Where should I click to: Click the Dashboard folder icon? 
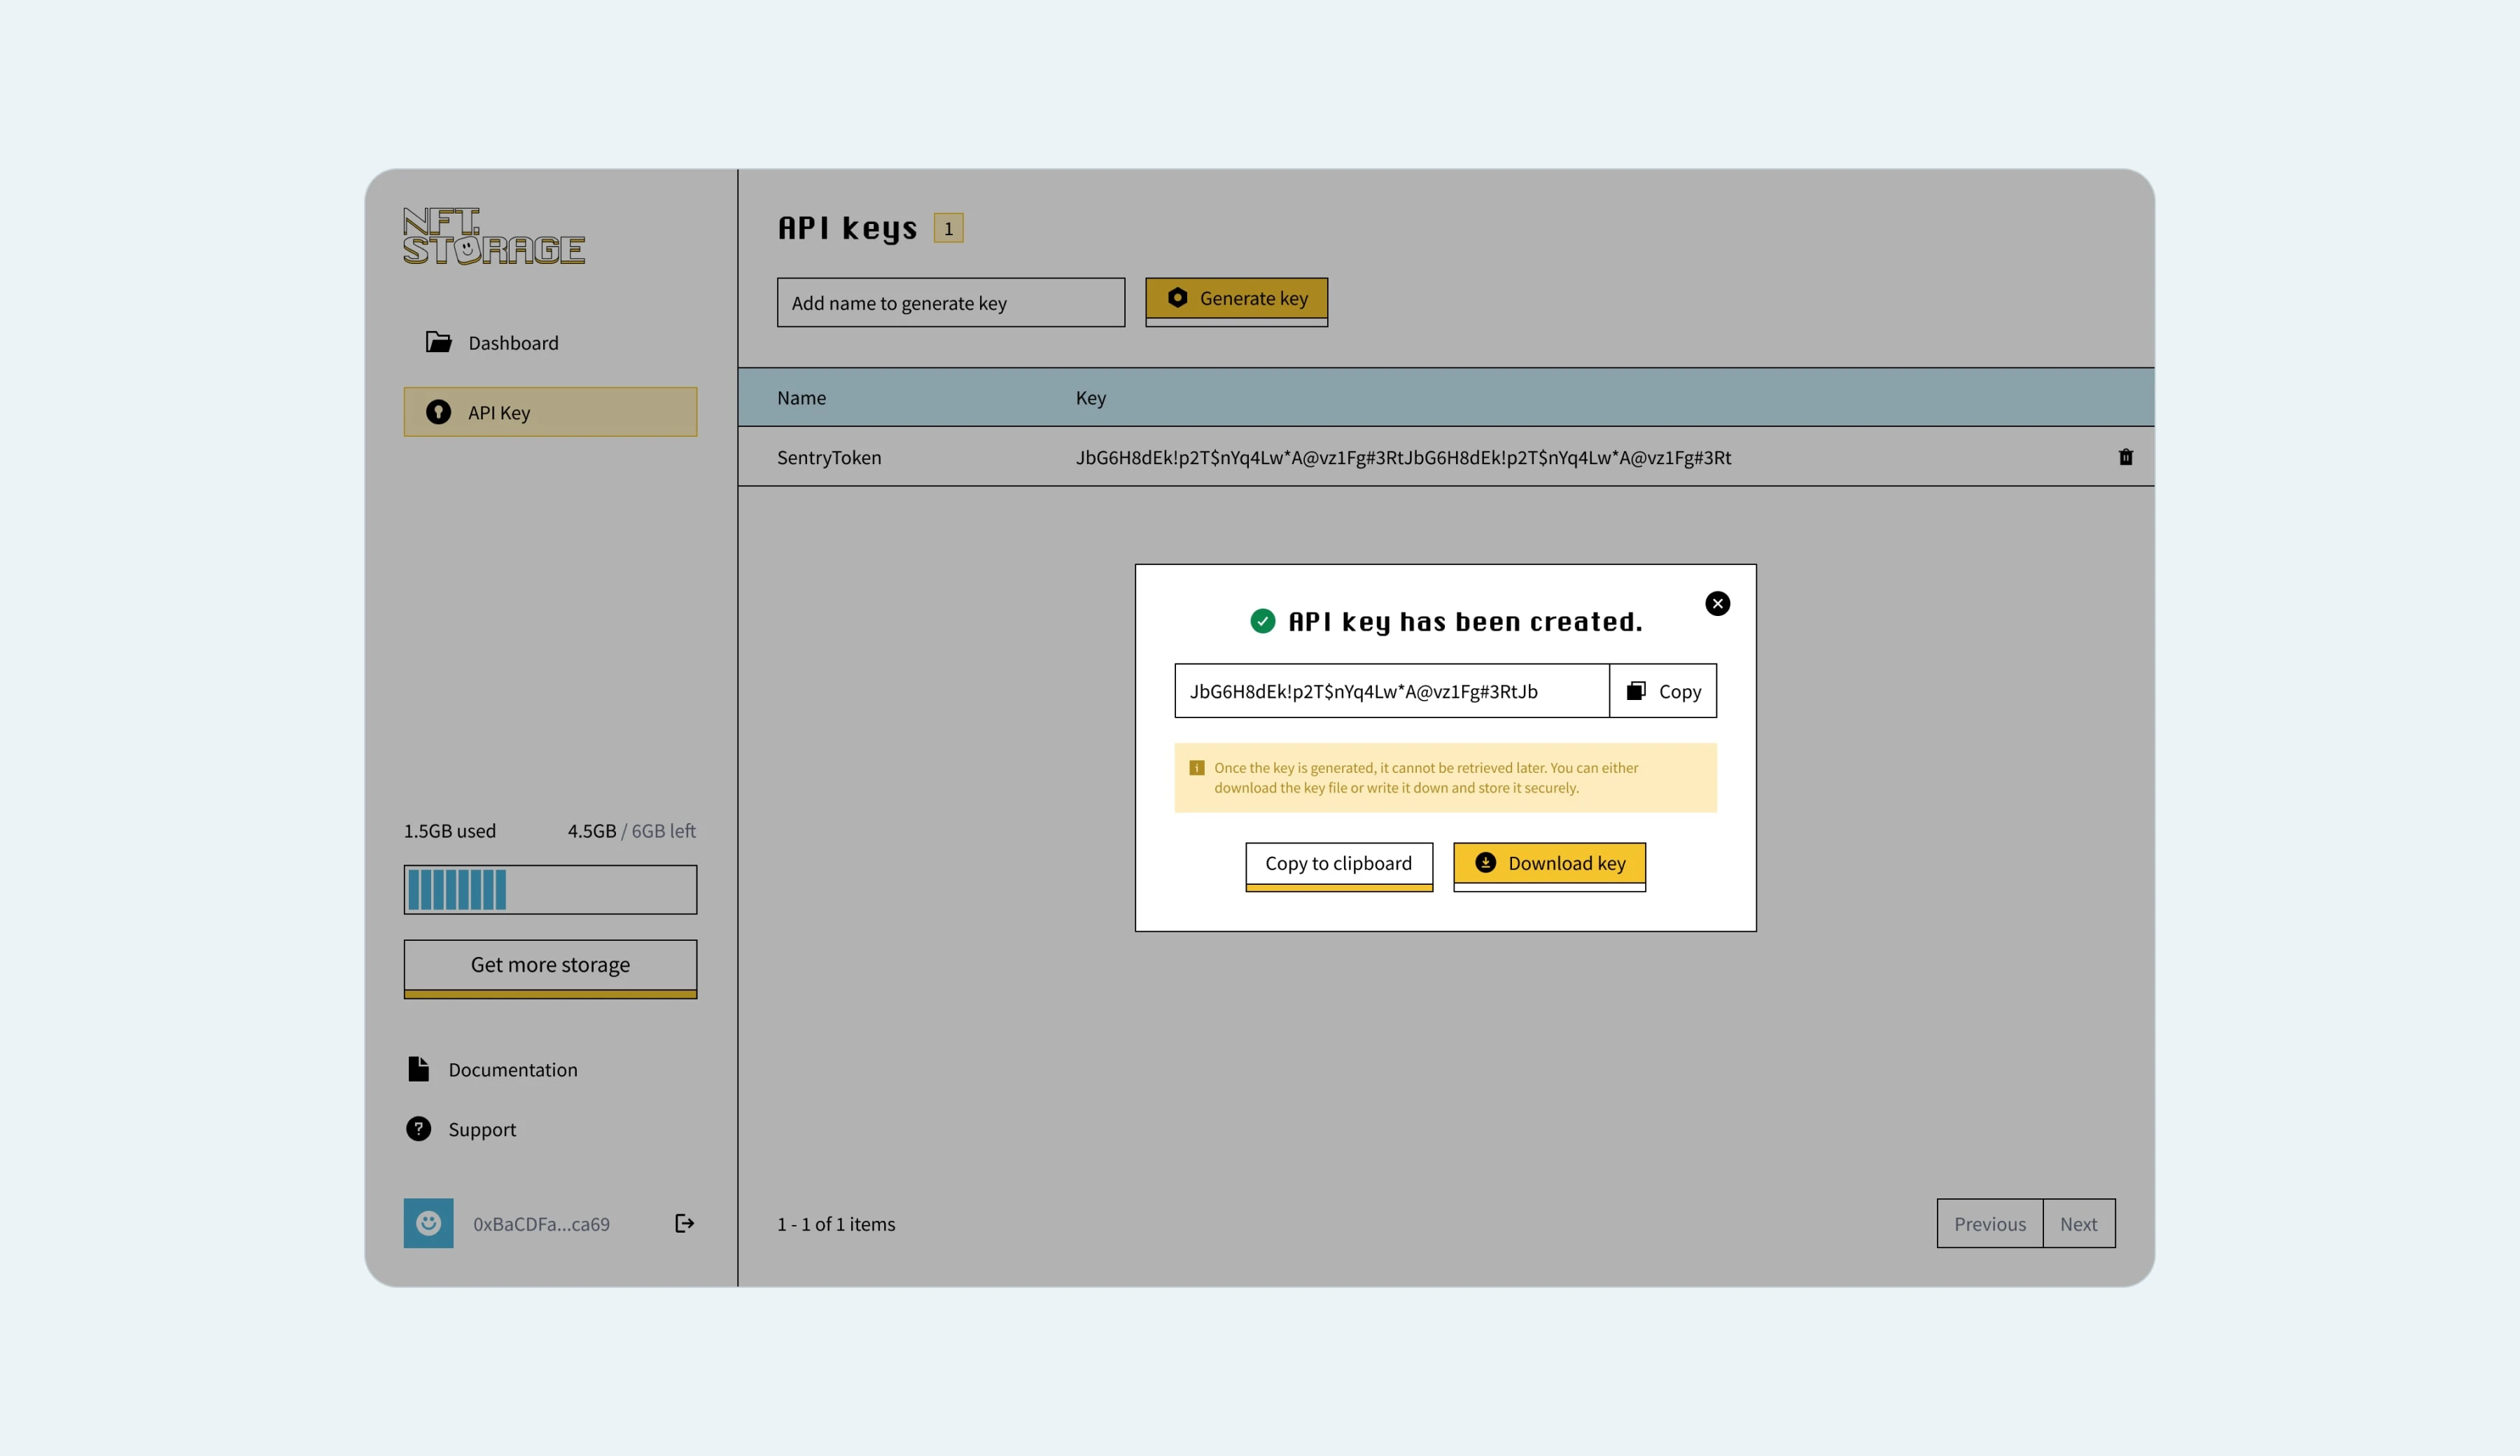[438, 342]
